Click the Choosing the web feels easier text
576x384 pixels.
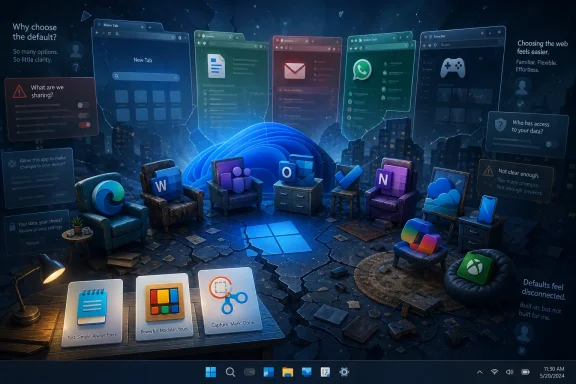[542, 47]
